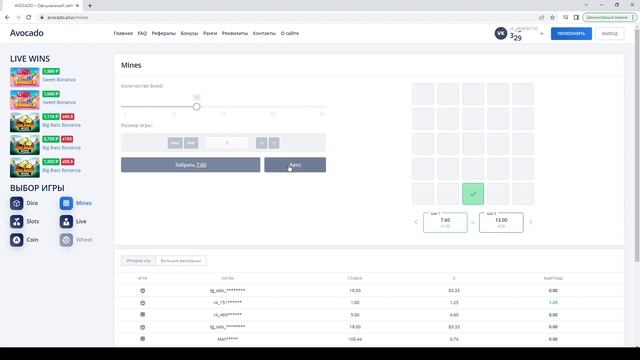Open the Бонусы menu item

(x=189, y=33)
